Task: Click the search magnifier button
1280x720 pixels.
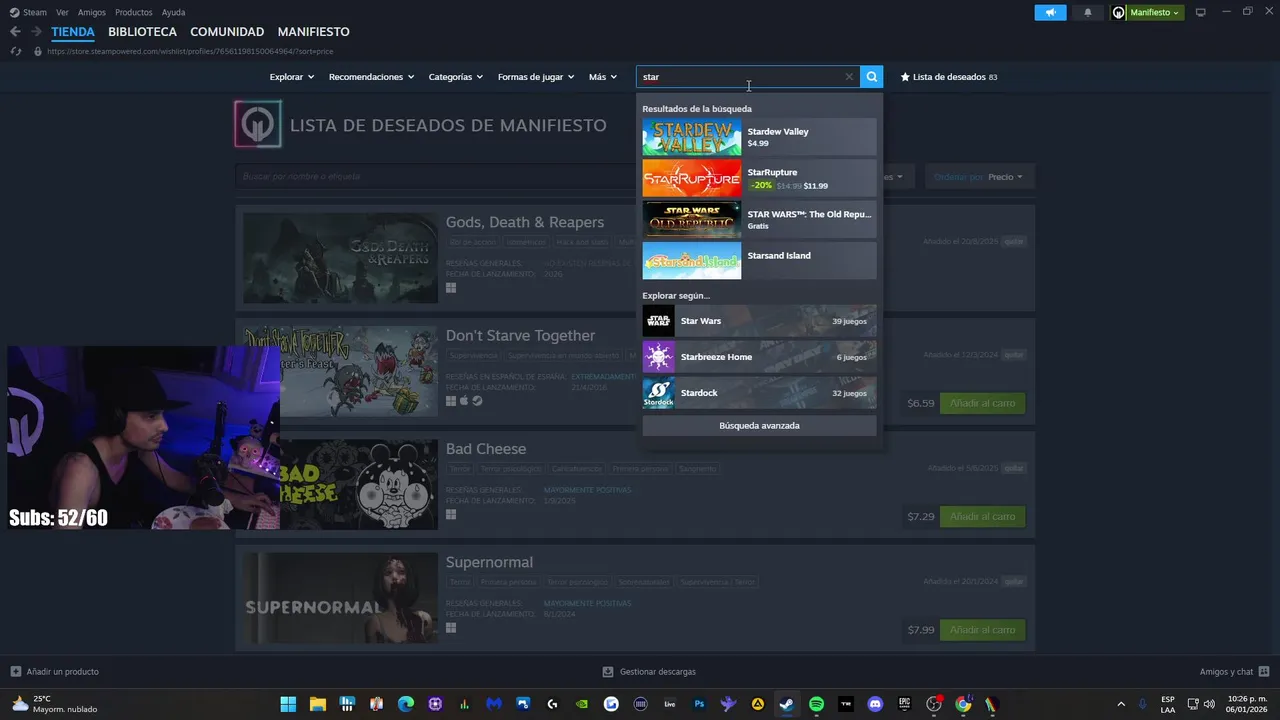Action: click(872, 77)
